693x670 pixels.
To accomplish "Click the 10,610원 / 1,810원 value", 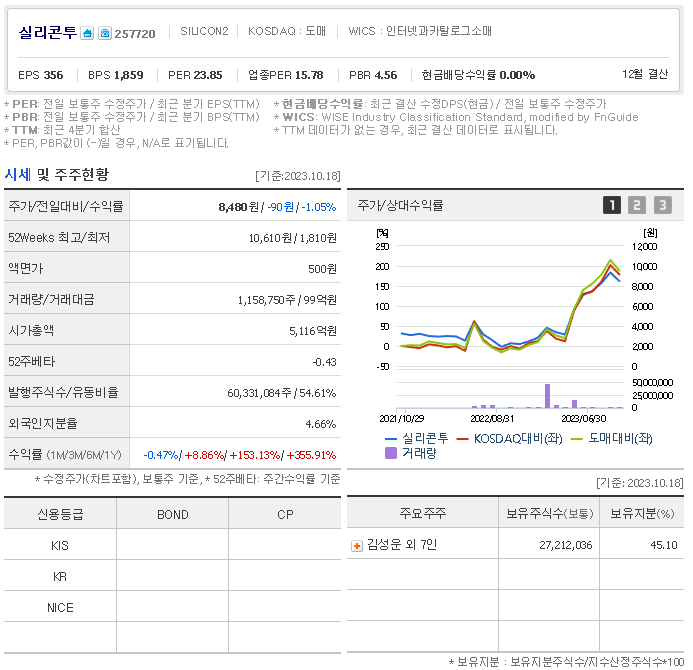I will coord(293,238).
